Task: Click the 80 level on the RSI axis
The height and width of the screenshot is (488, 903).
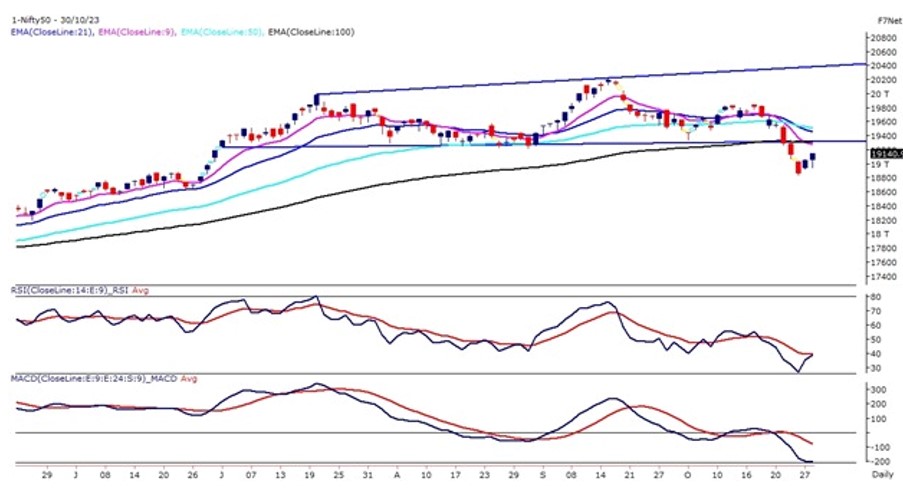Action: [x=875, y=297]
